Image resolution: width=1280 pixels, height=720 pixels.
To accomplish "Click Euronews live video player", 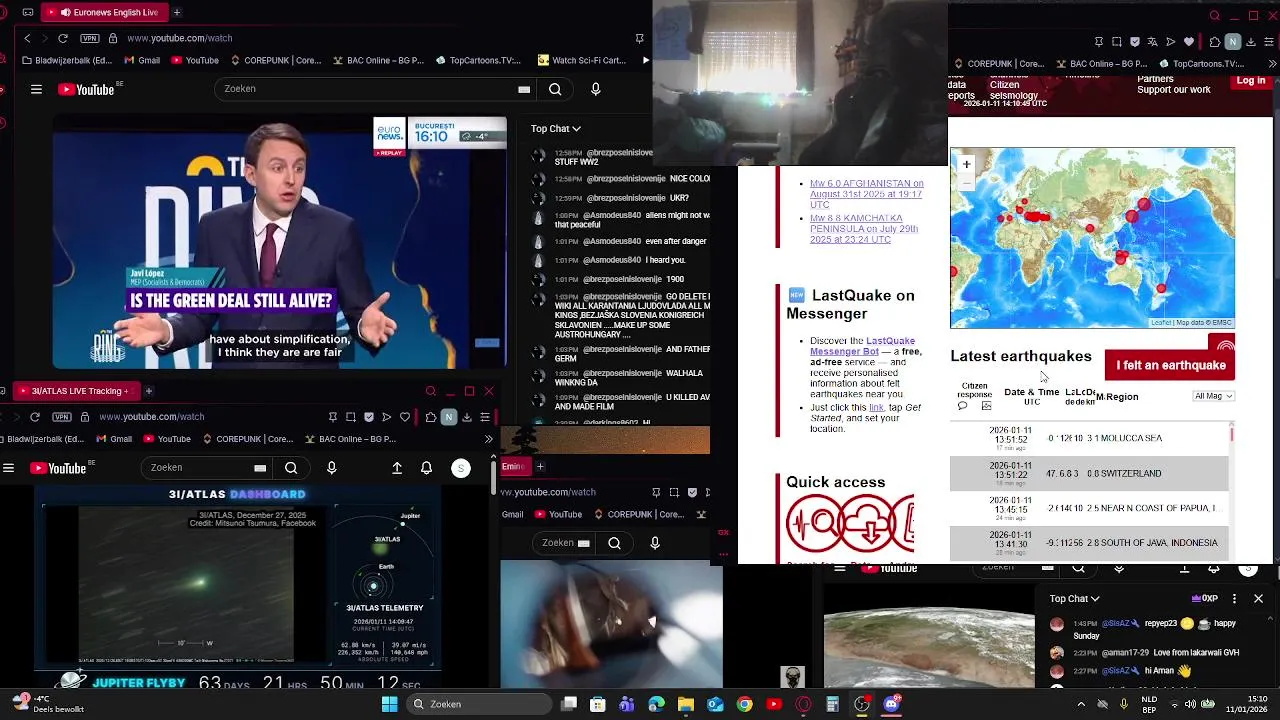I will 280,243.
